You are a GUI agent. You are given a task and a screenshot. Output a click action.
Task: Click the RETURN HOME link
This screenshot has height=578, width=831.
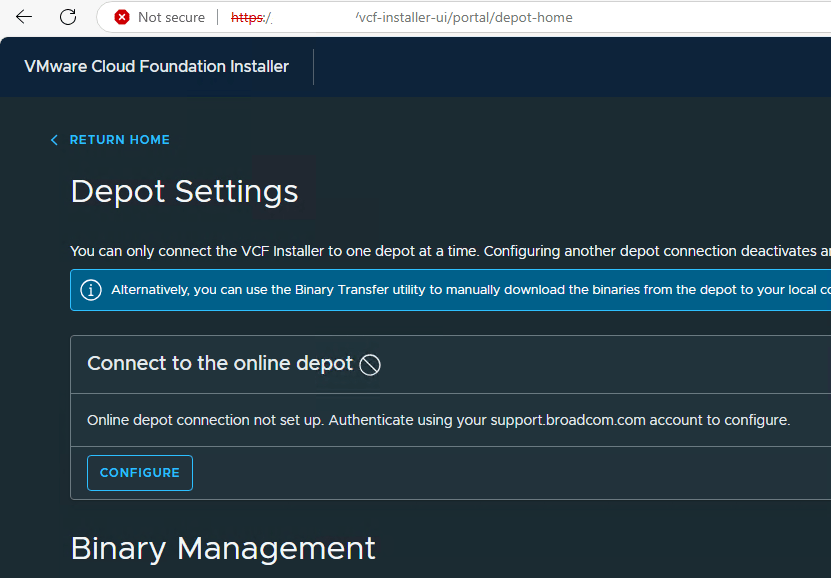point(120,140)
